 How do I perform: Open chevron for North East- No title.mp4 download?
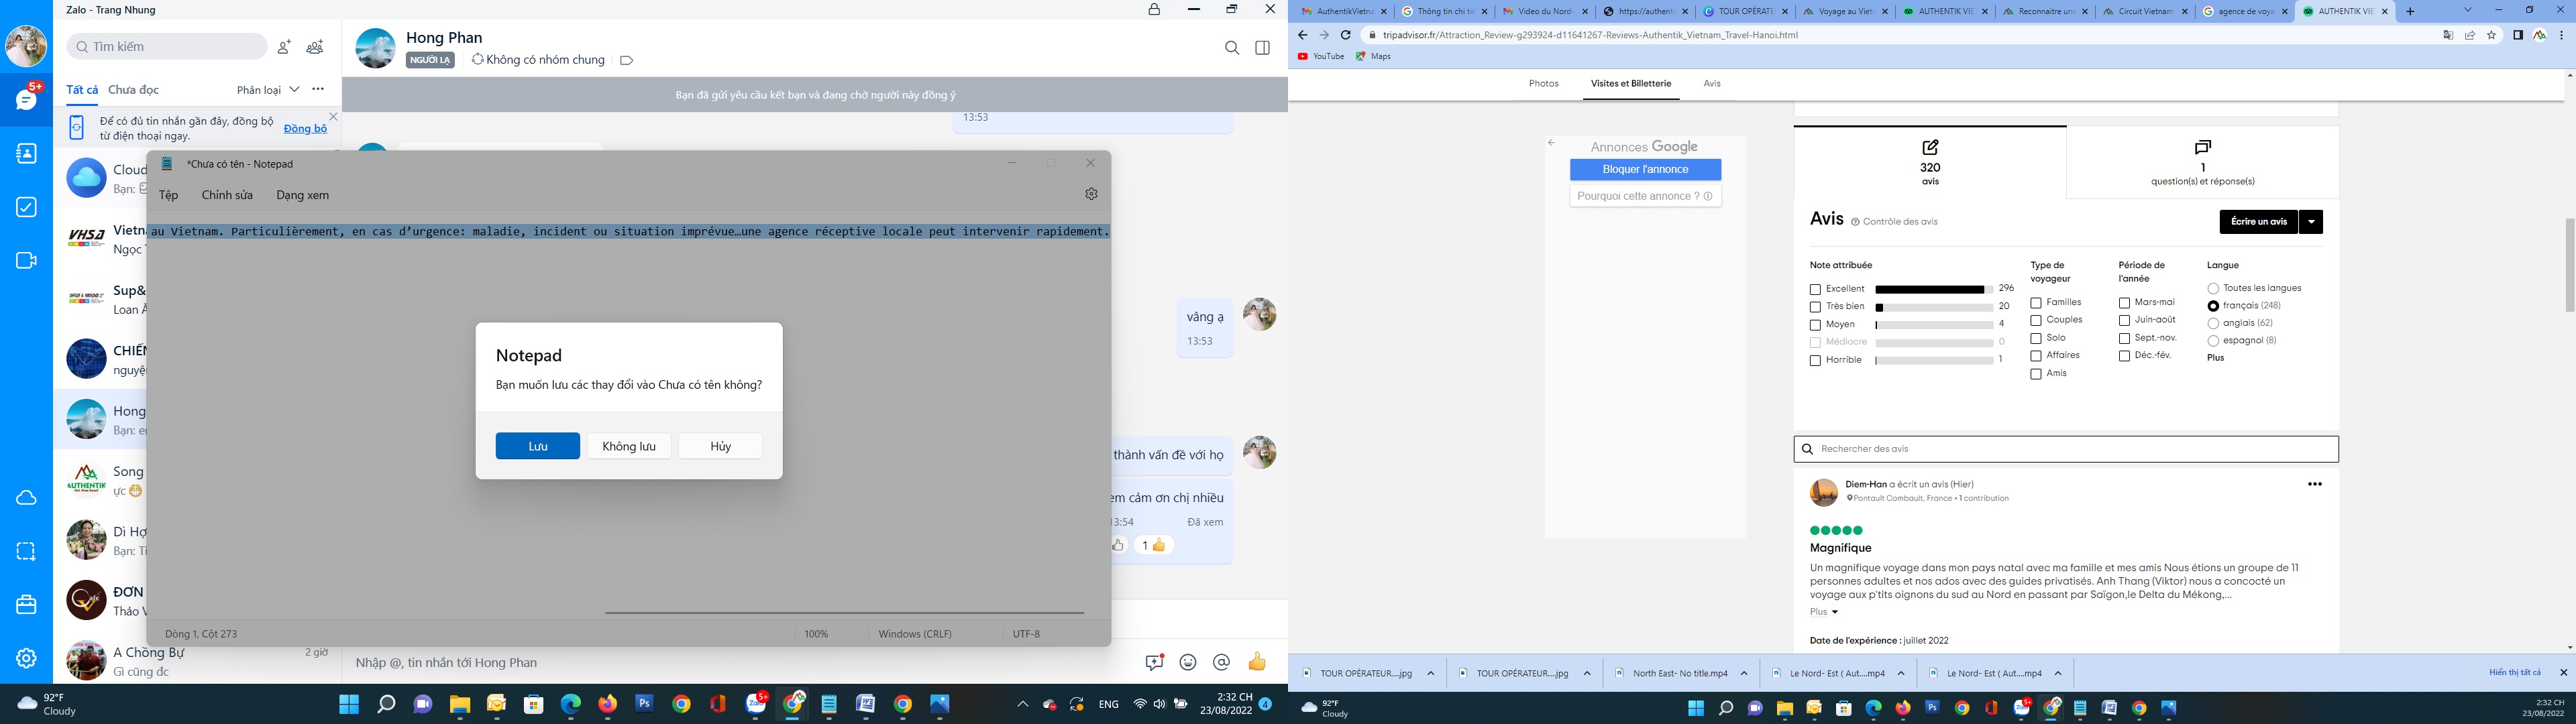pos(1744,673)
